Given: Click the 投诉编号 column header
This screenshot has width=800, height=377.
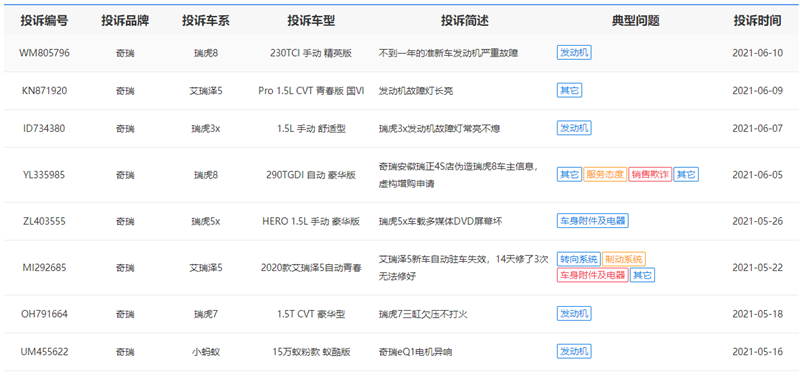Looking at the screenshot, I should pos(44,21).
